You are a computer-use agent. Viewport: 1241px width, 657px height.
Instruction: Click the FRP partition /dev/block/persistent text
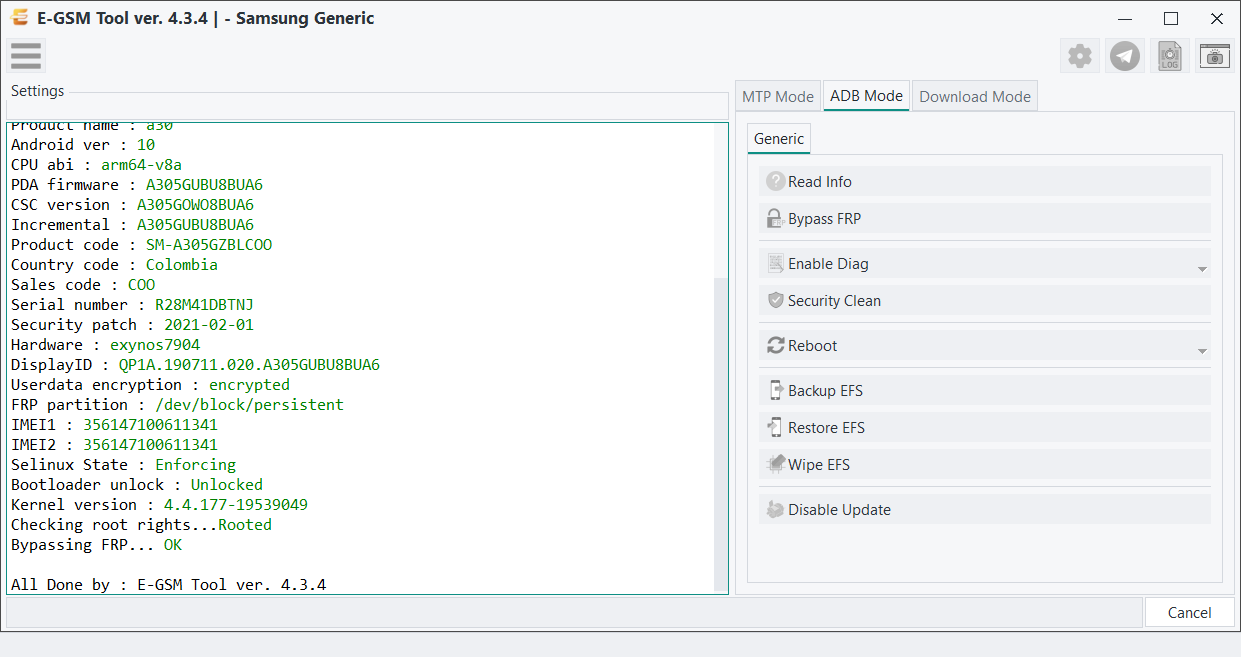(177, 405)
